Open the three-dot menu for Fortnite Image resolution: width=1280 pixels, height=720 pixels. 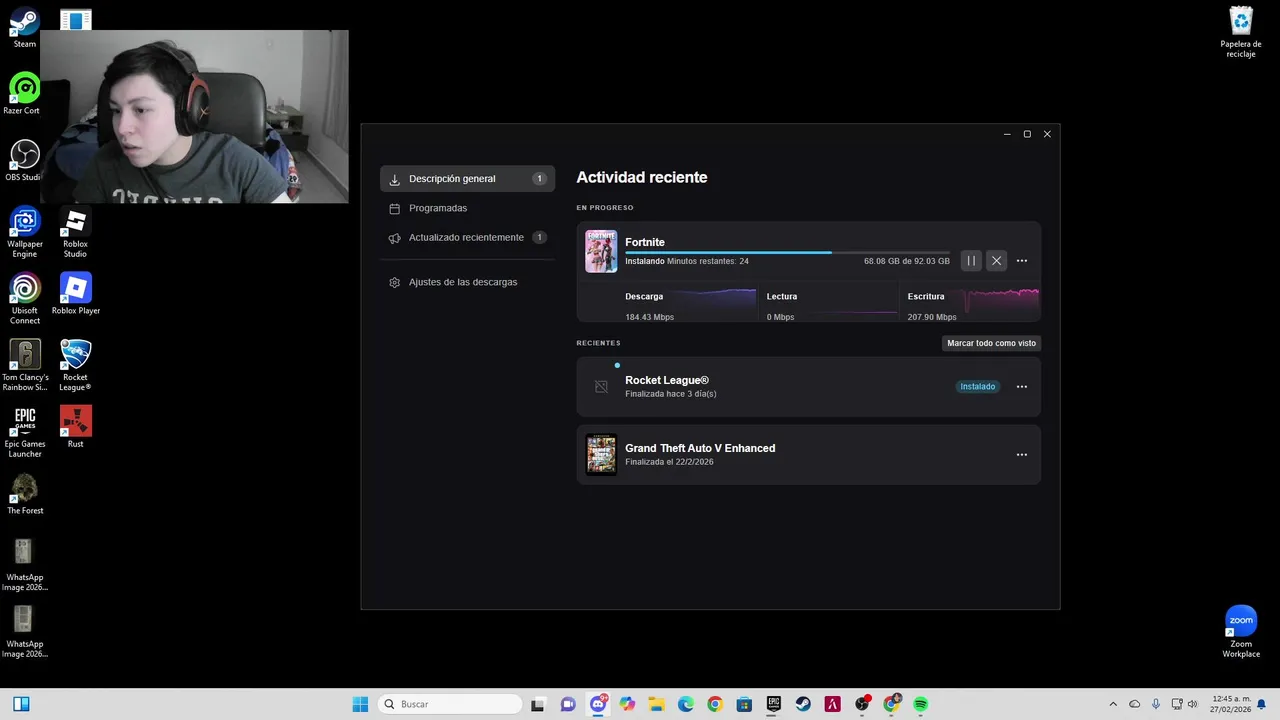(x=1021, y=261)
